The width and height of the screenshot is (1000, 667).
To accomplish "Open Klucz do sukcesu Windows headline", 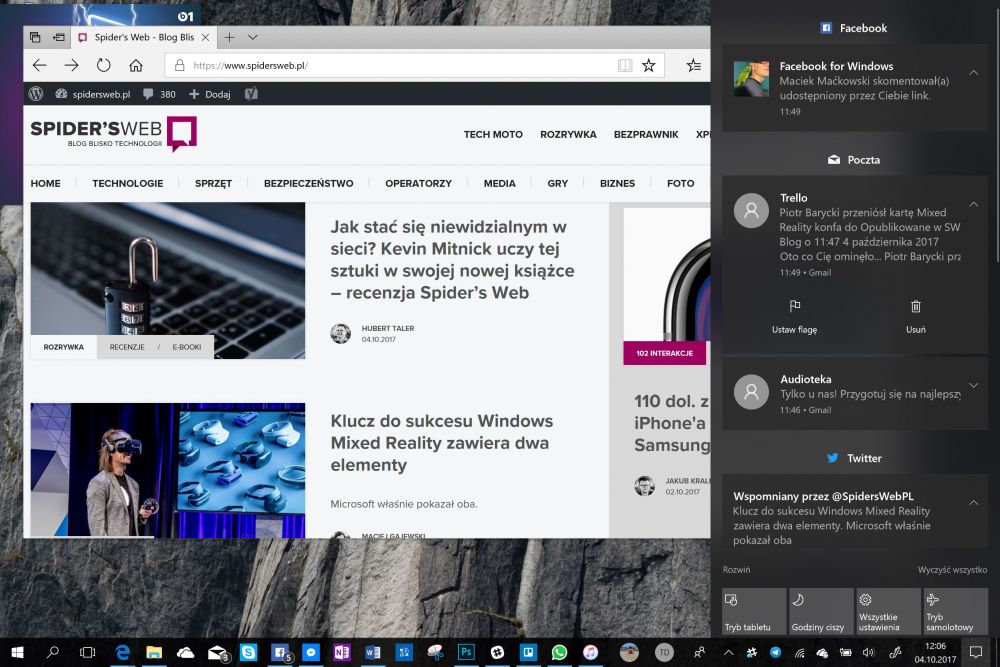I will (441, 443).
